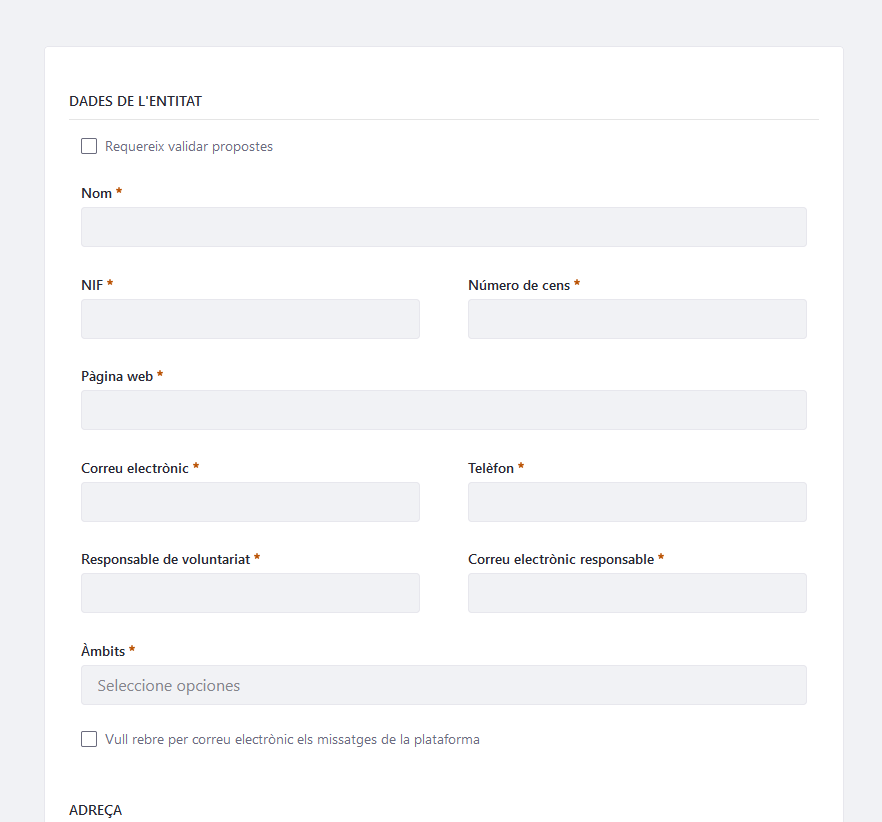
Task: Enable receiving platform messages by email checkbox
Action: click(89, 739)
